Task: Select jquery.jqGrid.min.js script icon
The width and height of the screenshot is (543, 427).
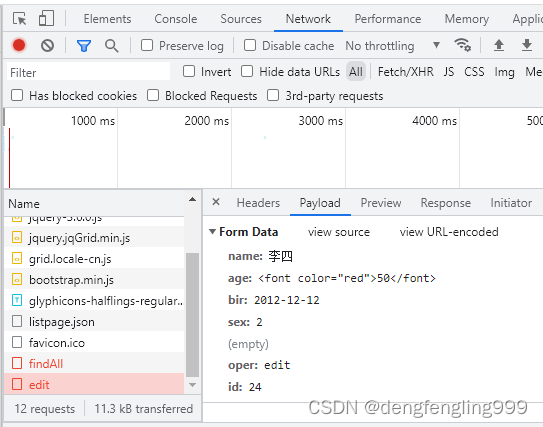Action: [x=17, y=238]
